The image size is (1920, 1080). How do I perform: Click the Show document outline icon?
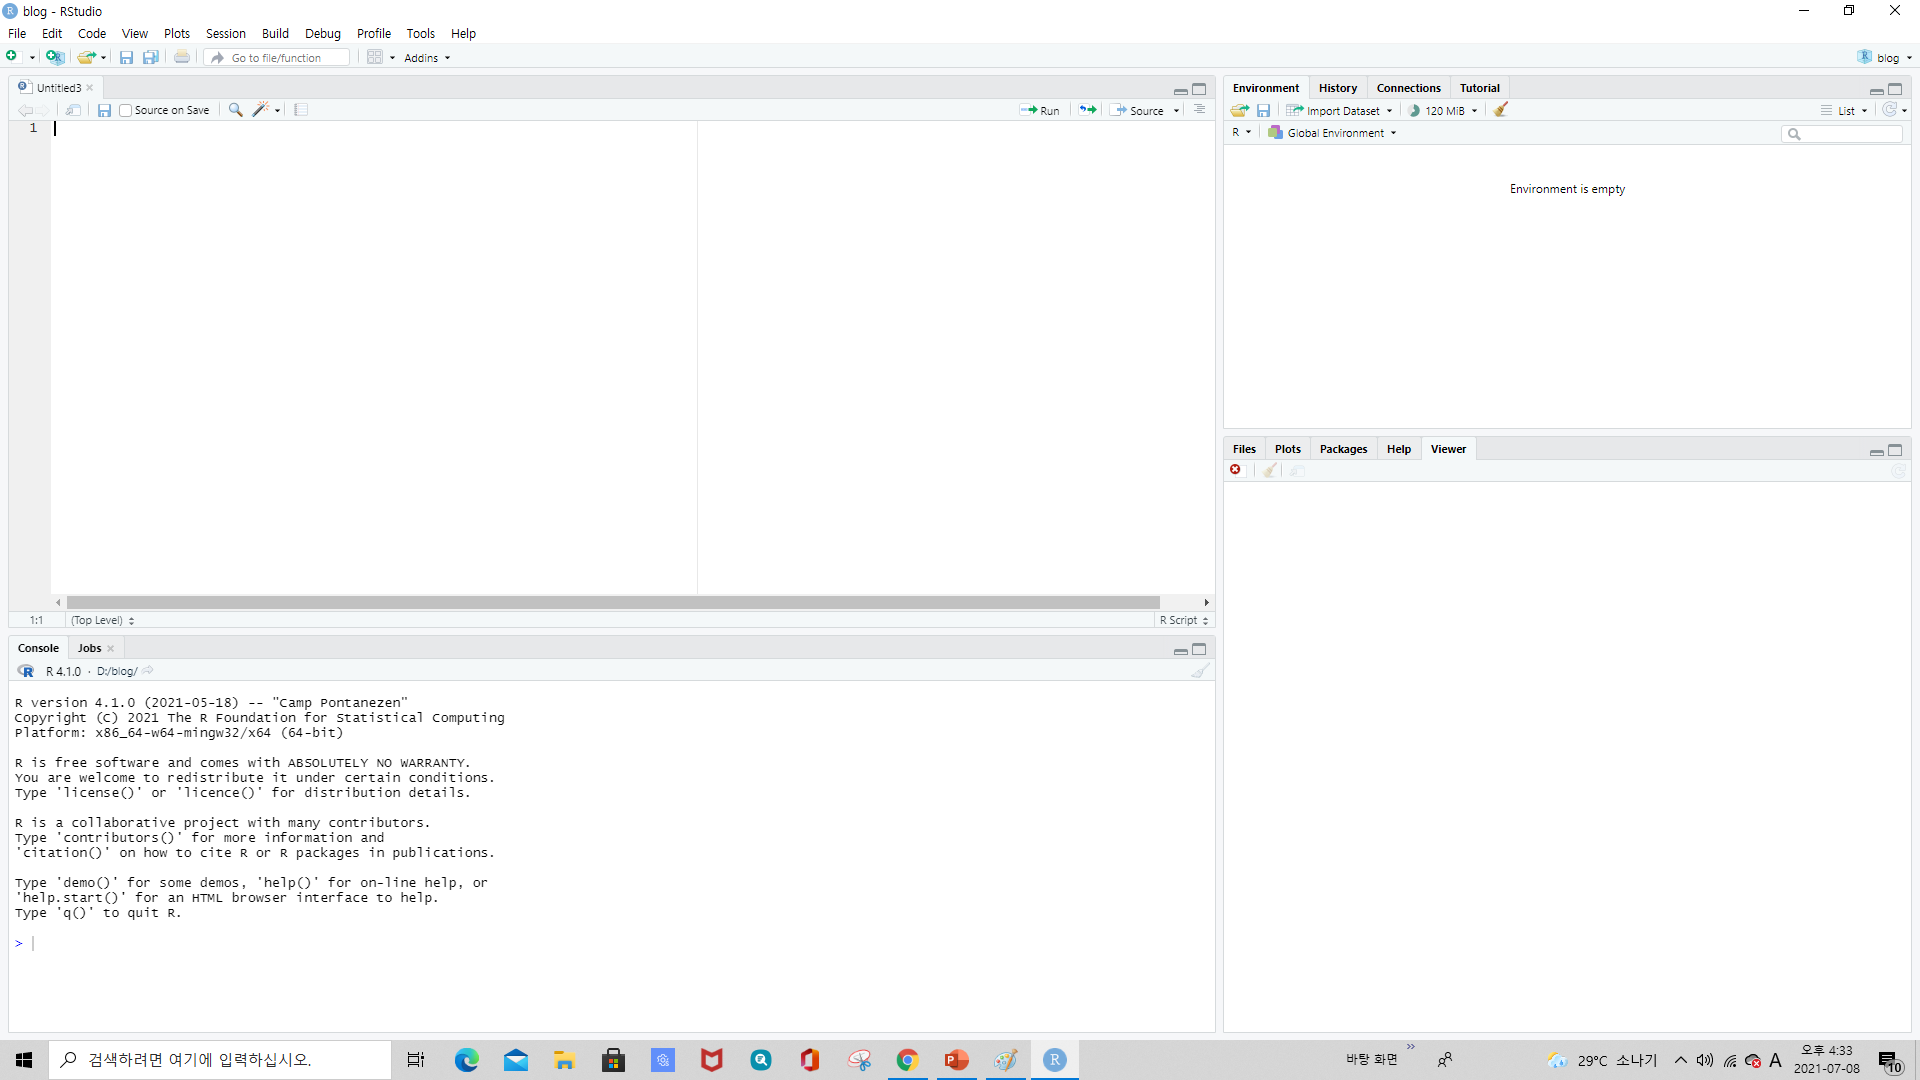1200,110
